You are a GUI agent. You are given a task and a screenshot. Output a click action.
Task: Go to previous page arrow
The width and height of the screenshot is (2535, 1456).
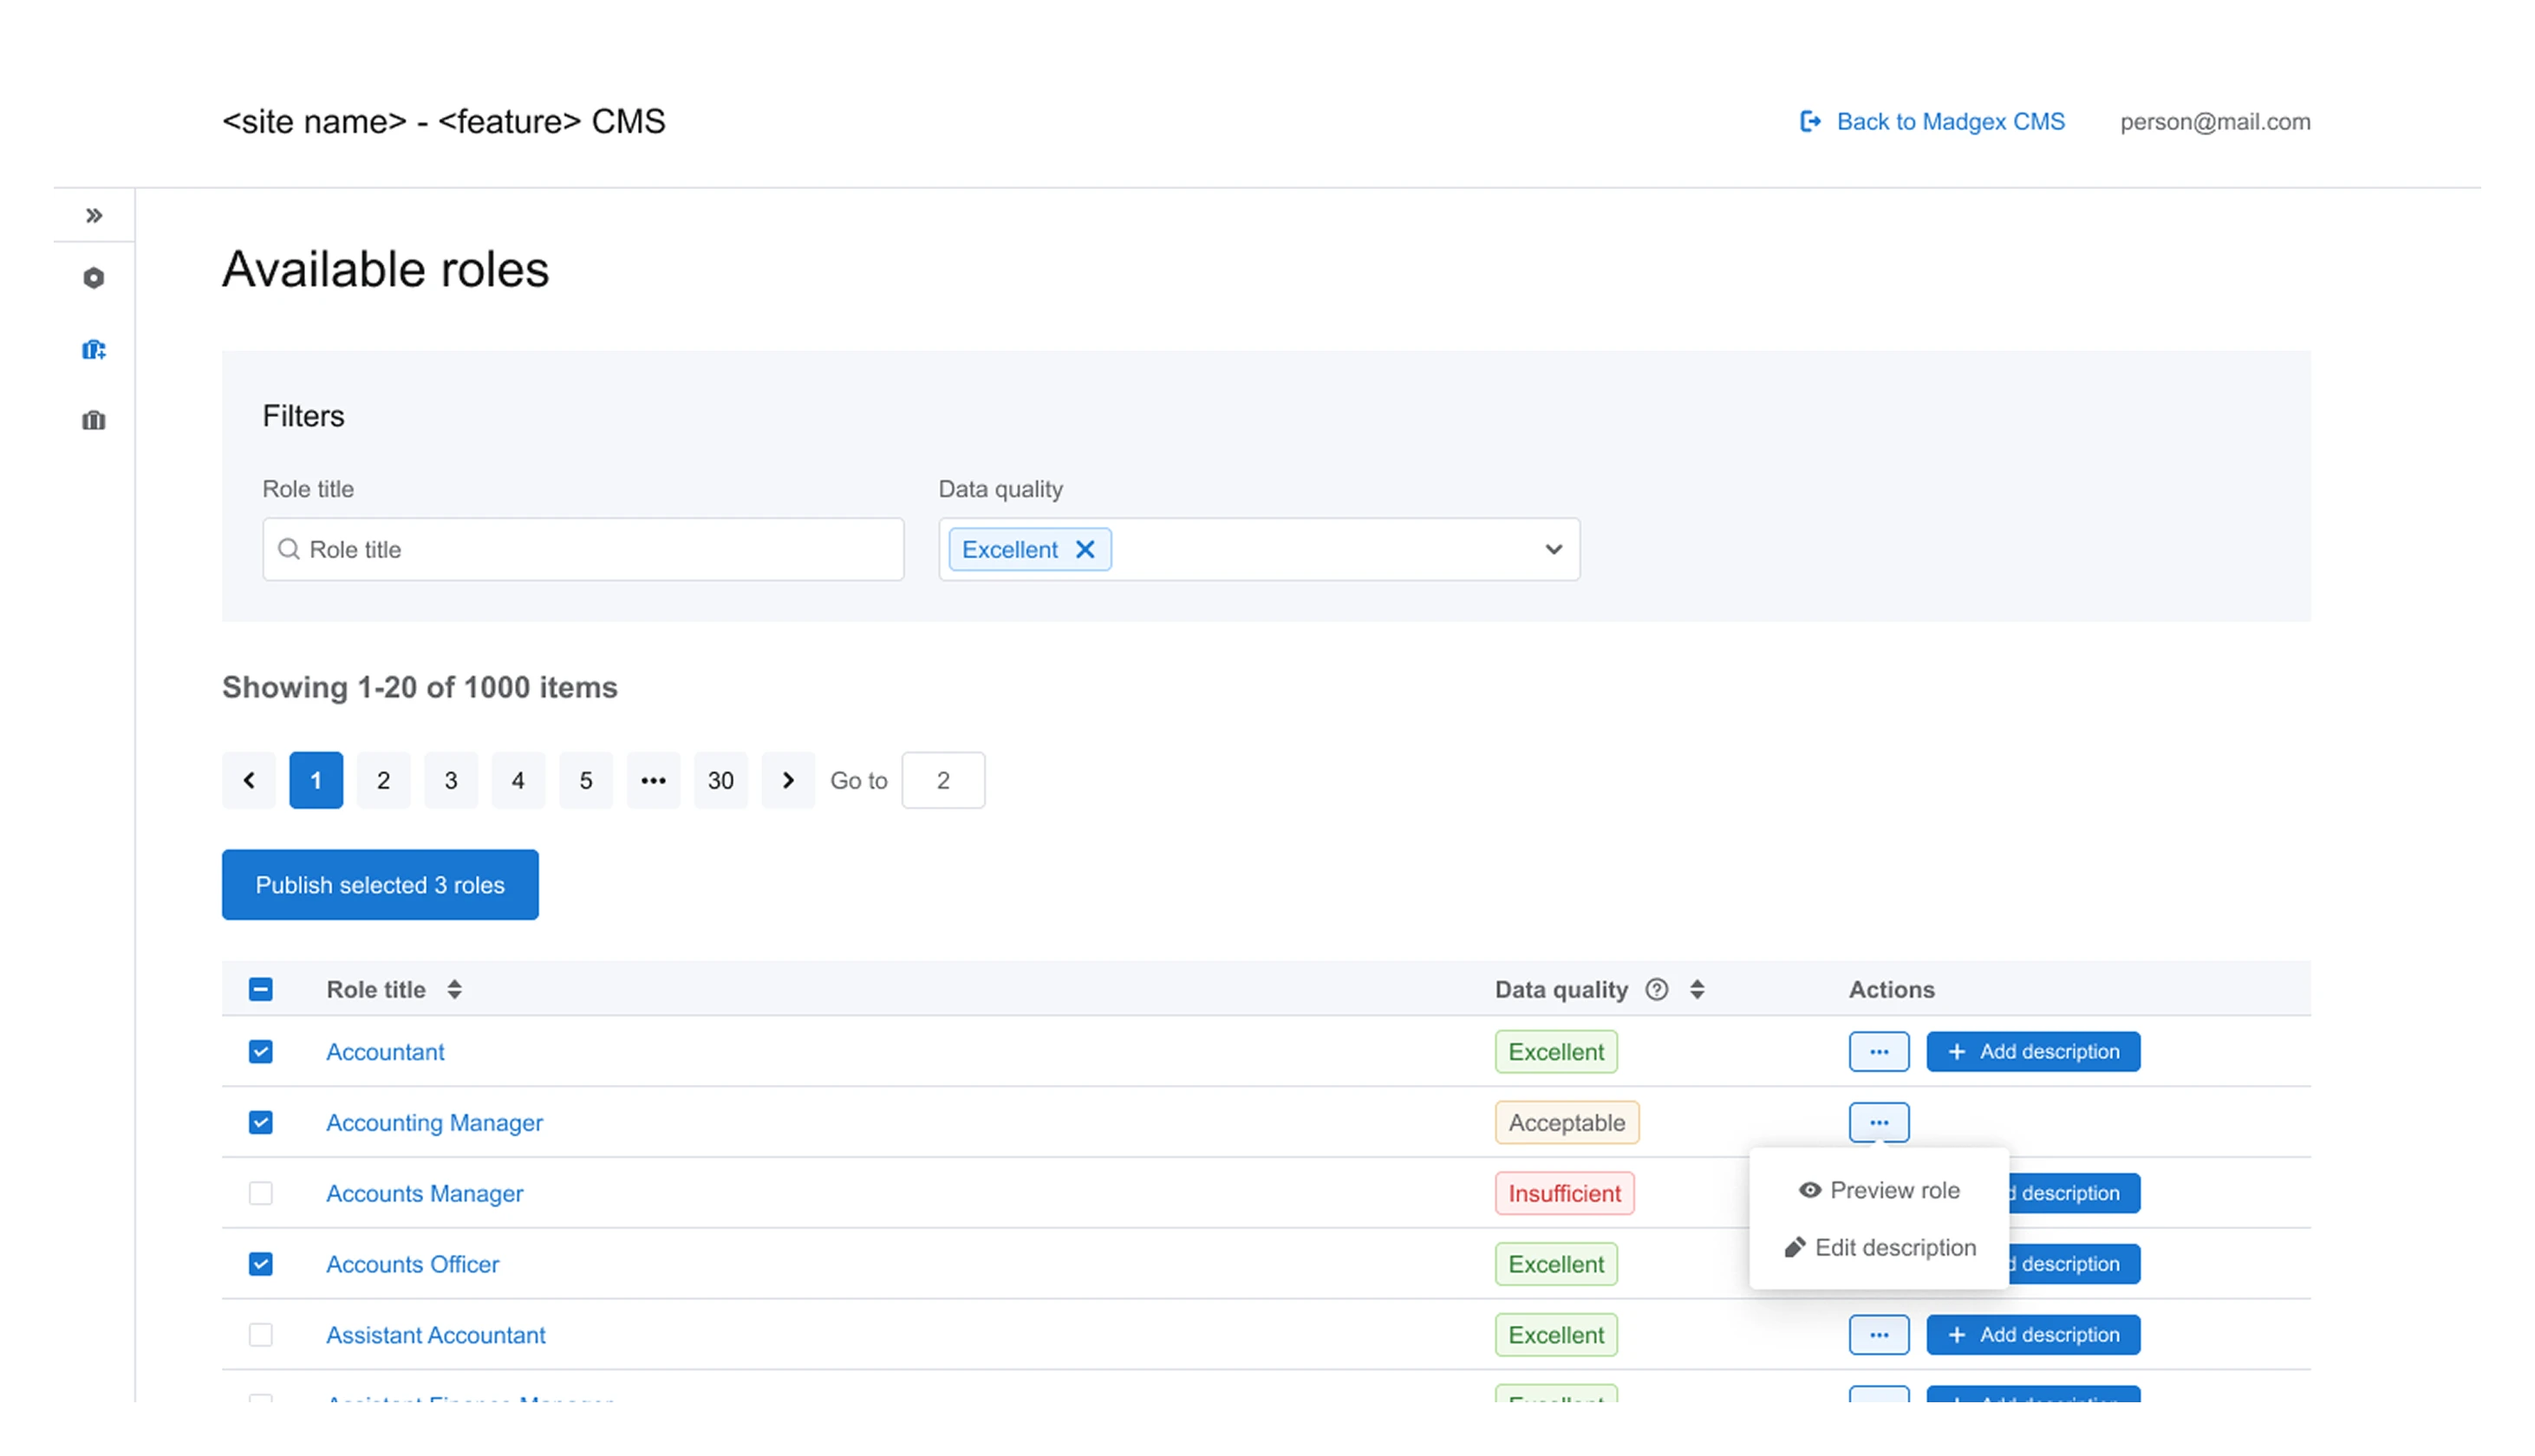point(249,780)
